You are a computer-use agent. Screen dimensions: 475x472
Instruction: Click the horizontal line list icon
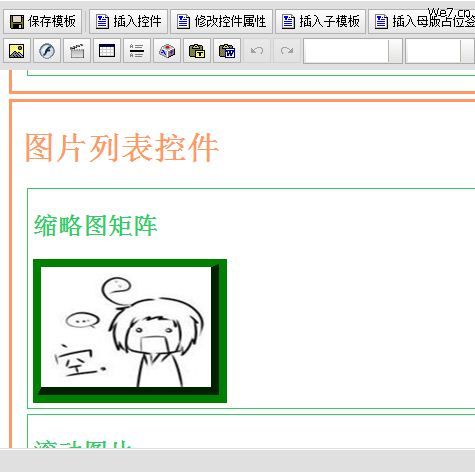click(137, 51)
